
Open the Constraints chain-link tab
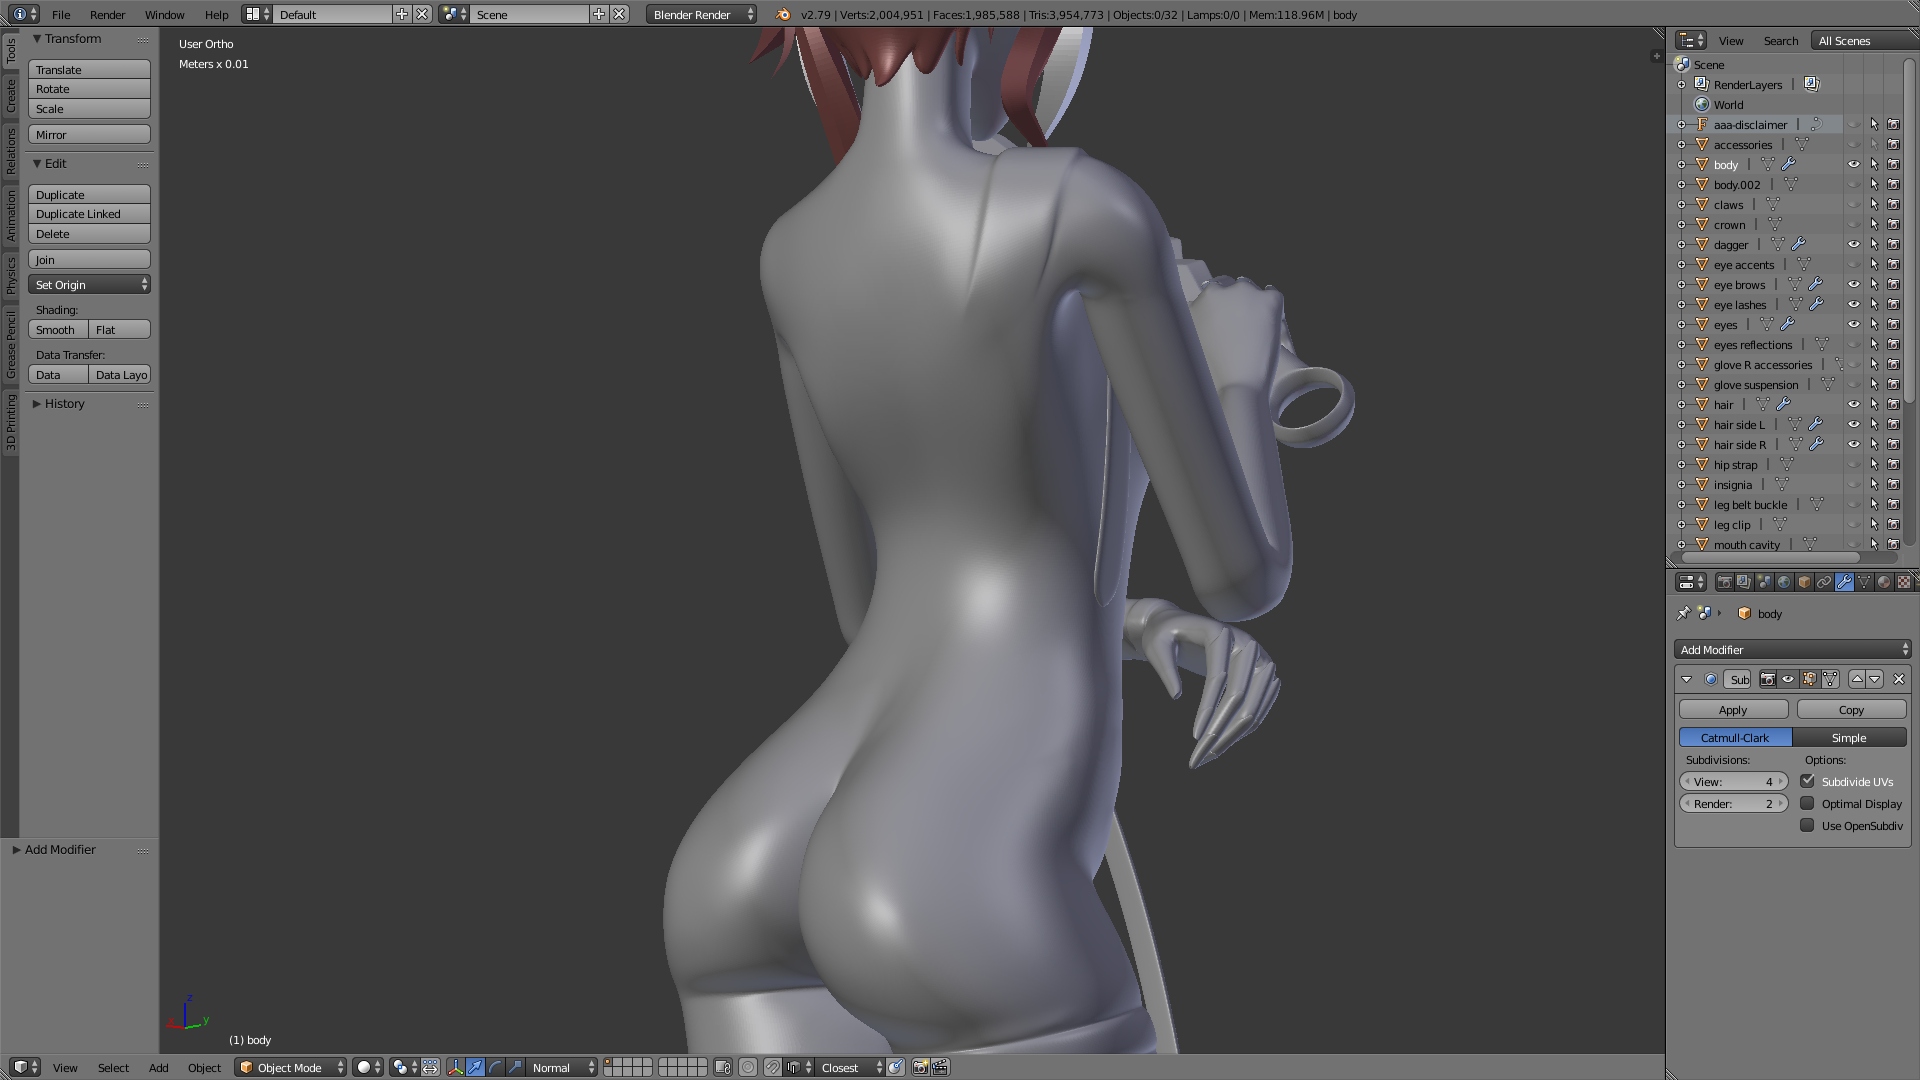click(x=1824, y=582)
